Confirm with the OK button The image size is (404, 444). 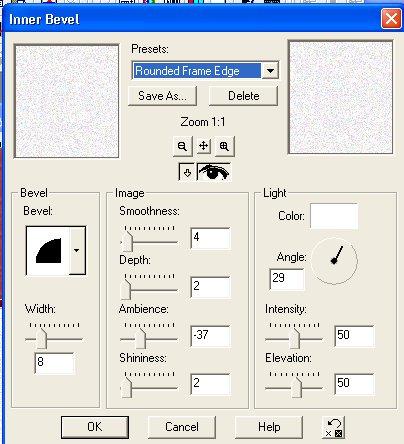95,427
